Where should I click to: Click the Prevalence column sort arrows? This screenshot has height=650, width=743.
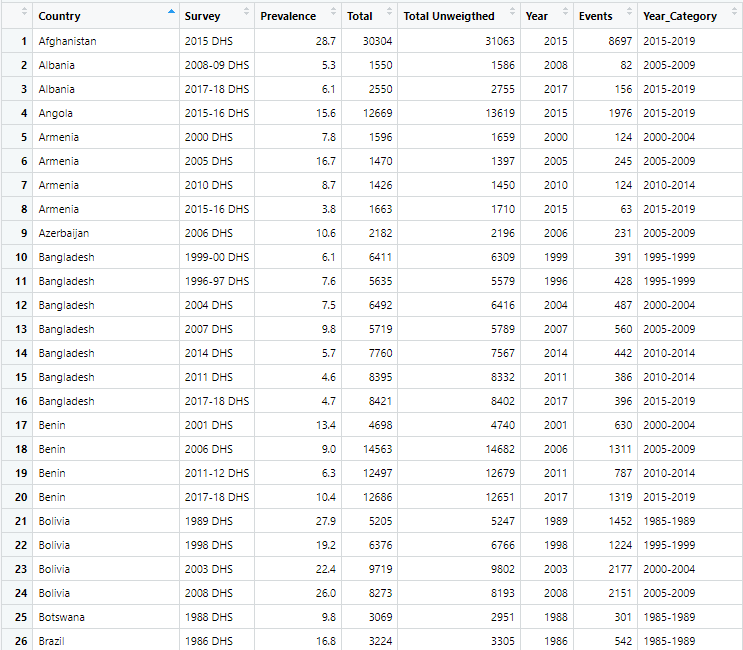click(x=332, y=16)
